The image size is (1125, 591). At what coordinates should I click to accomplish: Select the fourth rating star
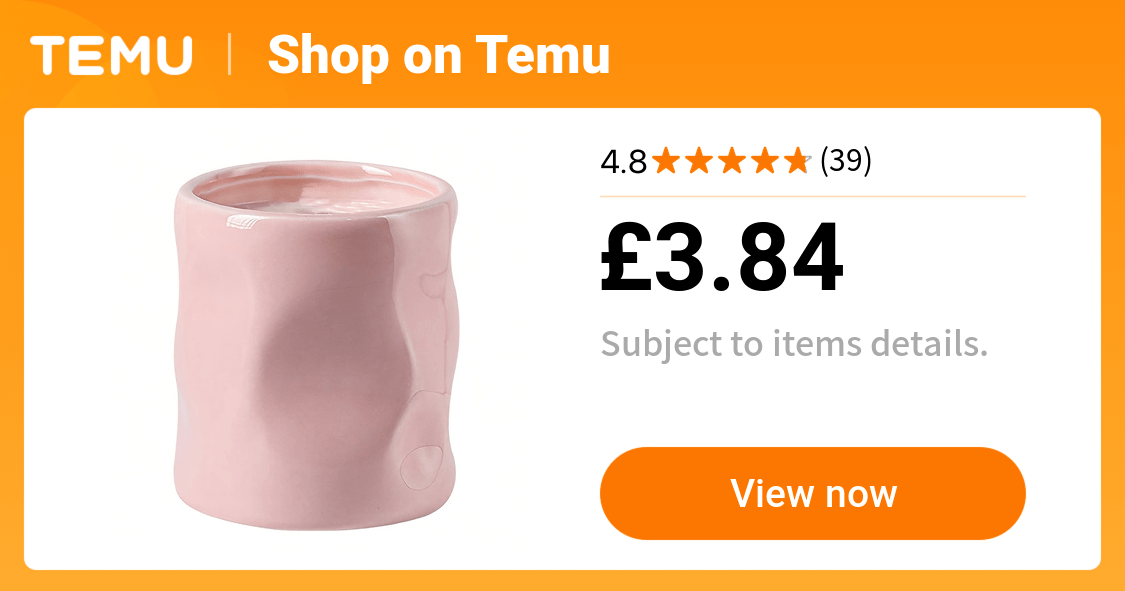[x=765, y=161]
